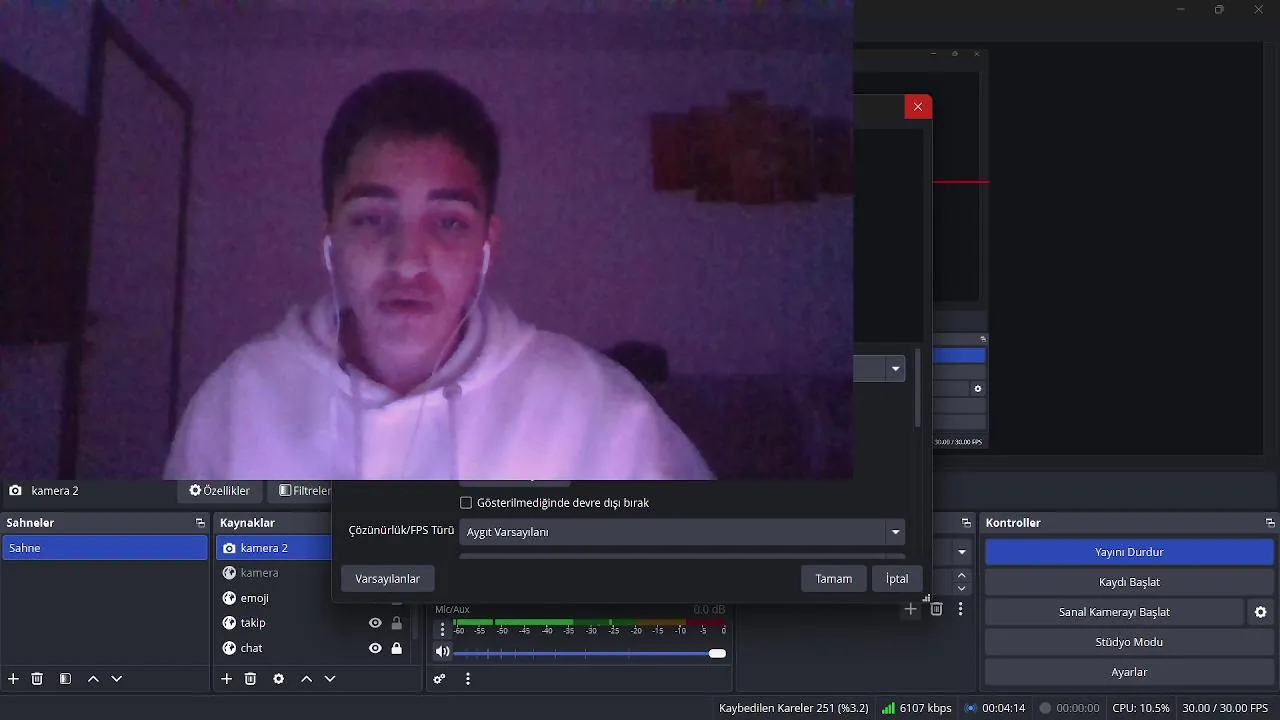Open the partially hidden dropdown in the properties dialog
Image resolution: width=1280 pixels, height=720 pixels.
(x=878, y=368)
